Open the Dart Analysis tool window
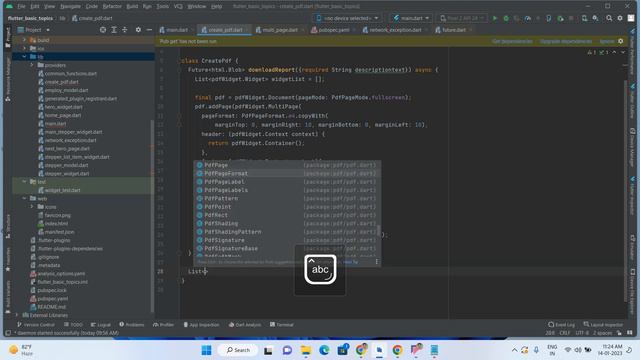The image size is (640, 360). [244, 324]
